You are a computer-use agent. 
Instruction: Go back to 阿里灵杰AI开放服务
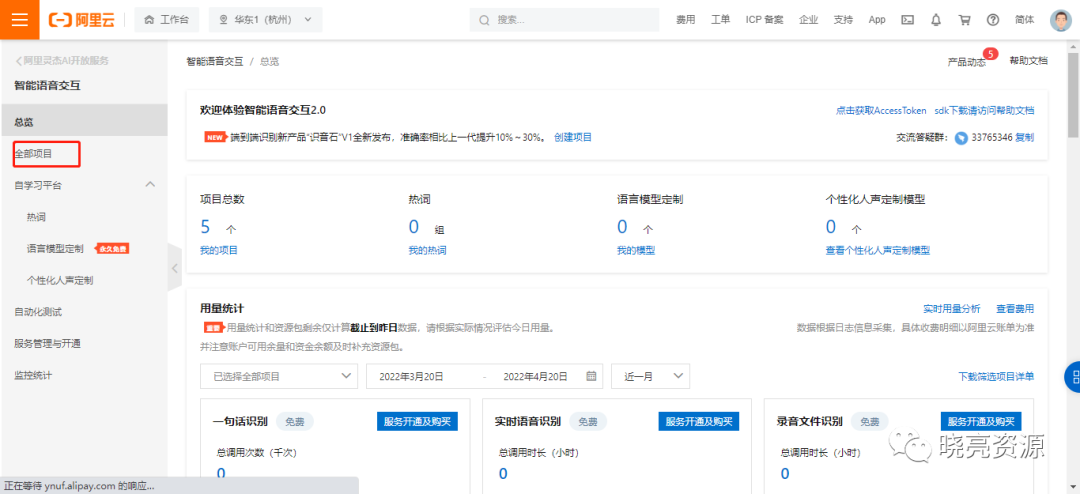(63, 61)
